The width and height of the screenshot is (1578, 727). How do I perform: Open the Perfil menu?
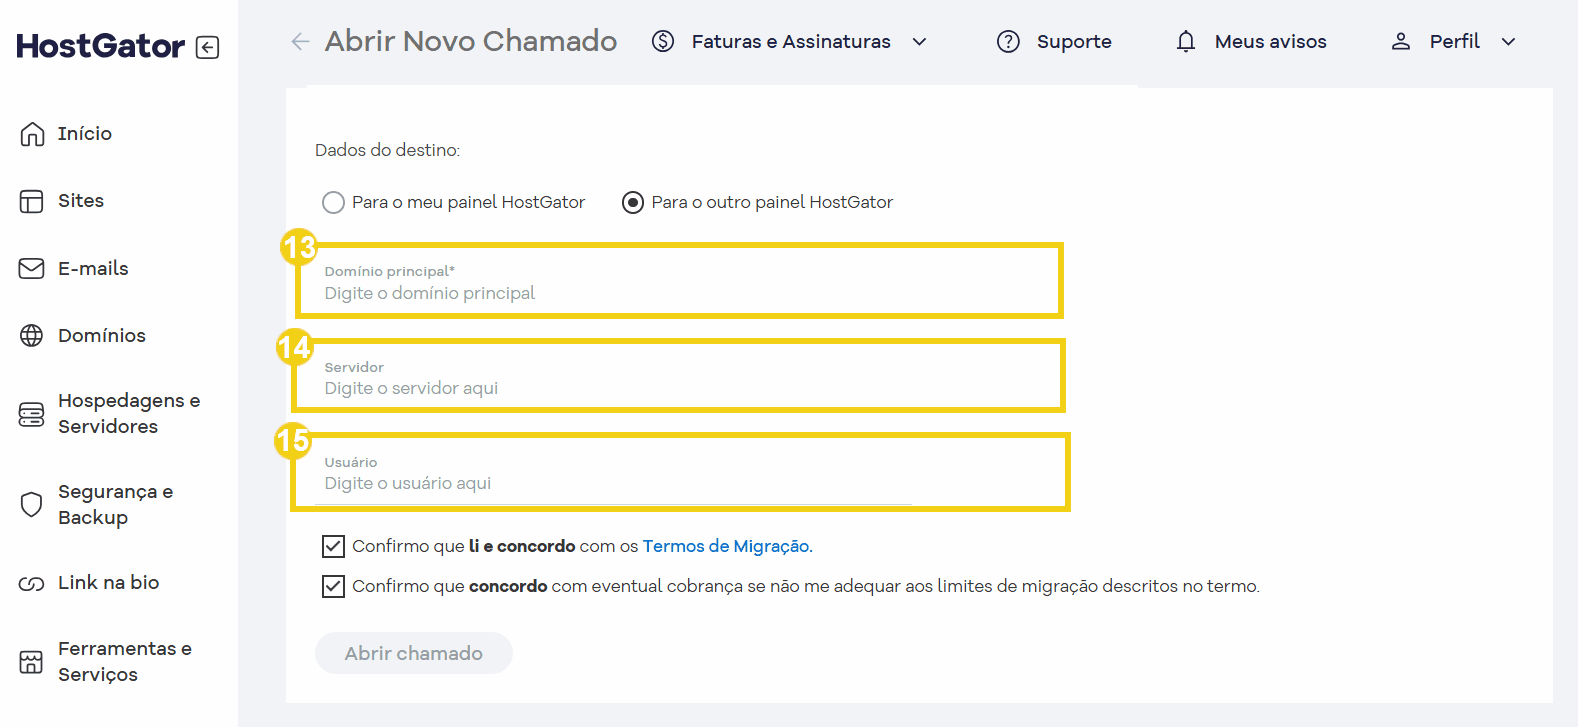(1454, 41)
